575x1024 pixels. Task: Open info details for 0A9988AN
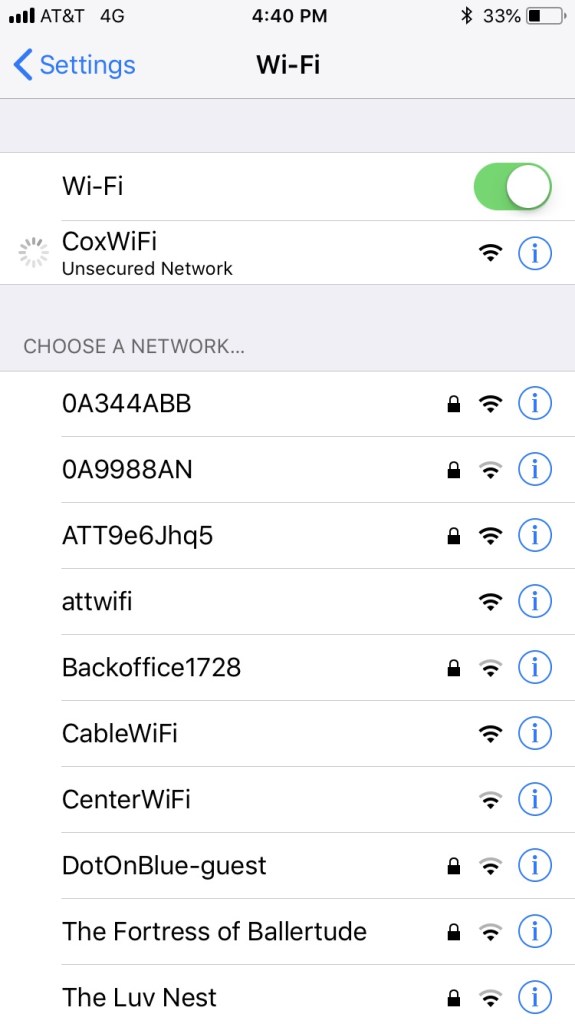pyautogui.click(x=534, y=470)
